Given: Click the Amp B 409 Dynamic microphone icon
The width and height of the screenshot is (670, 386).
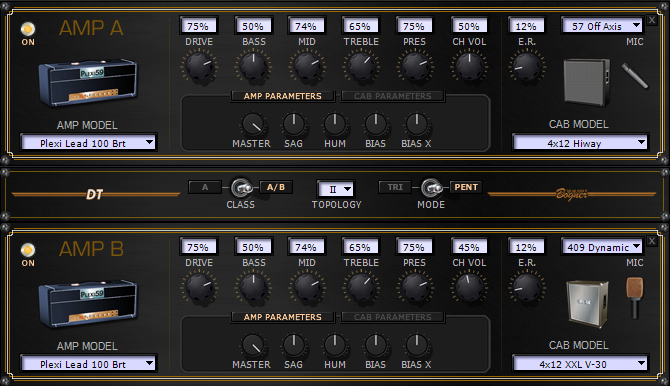Looking at the screenshot, I should (x=635, y=298).
